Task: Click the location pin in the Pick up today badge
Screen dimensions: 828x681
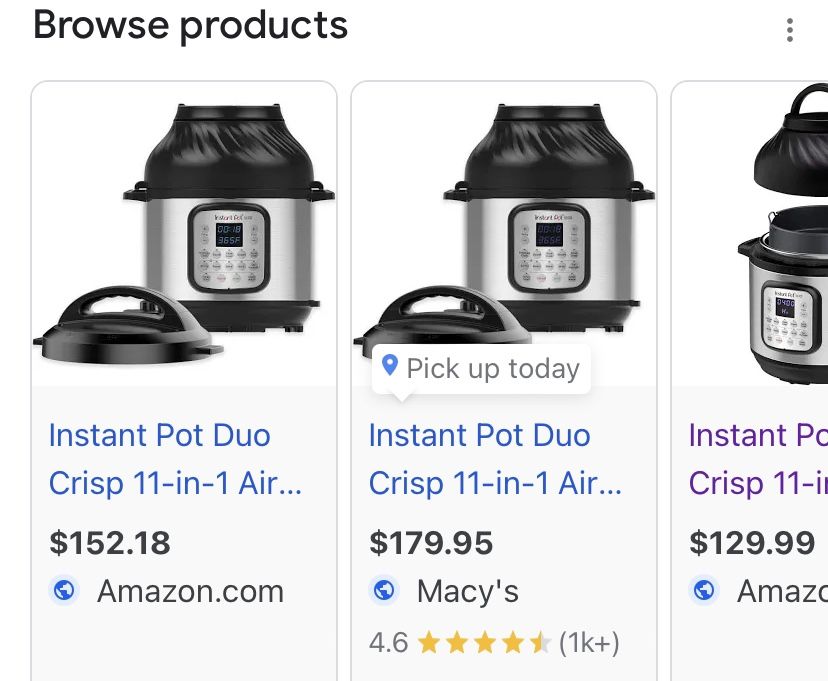Action: coord(391,368)
